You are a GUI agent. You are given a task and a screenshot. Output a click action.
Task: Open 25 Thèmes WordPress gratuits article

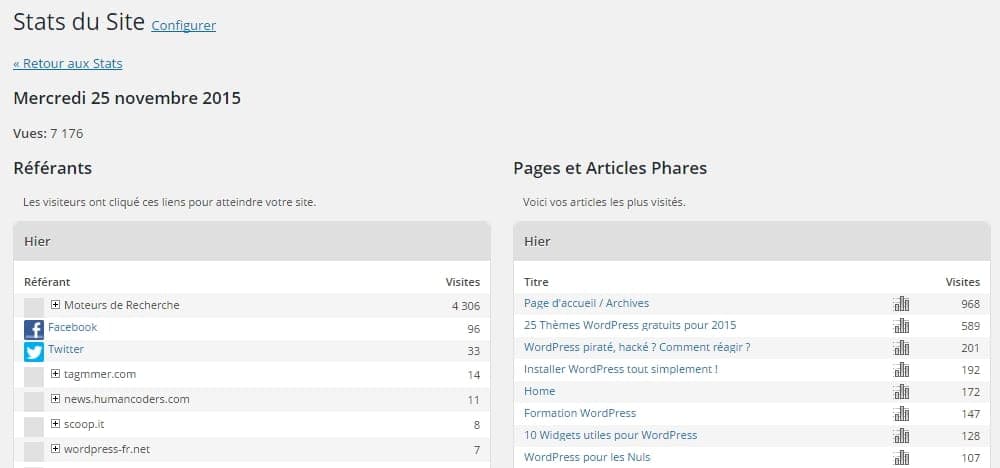629,325
